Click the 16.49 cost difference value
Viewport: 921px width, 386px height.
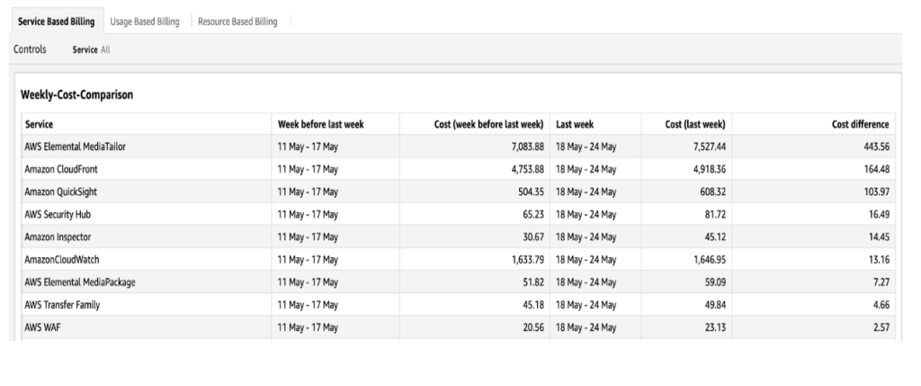coord(878,214)
